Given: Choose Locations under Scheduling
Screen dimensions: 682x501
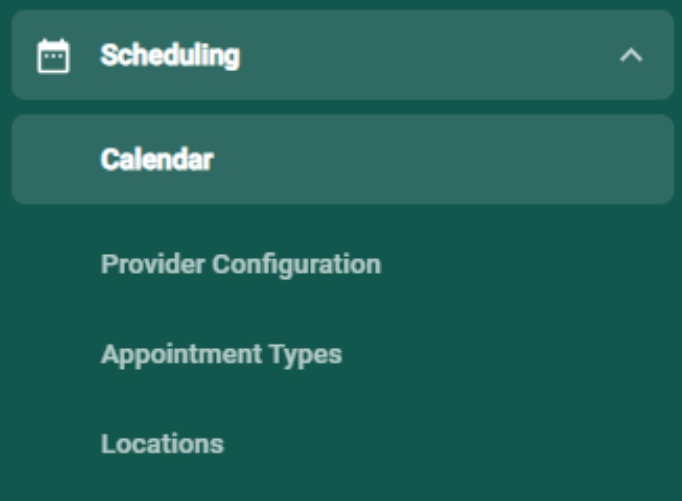Looking at the screenshot, I should click(x=162, y=444).
